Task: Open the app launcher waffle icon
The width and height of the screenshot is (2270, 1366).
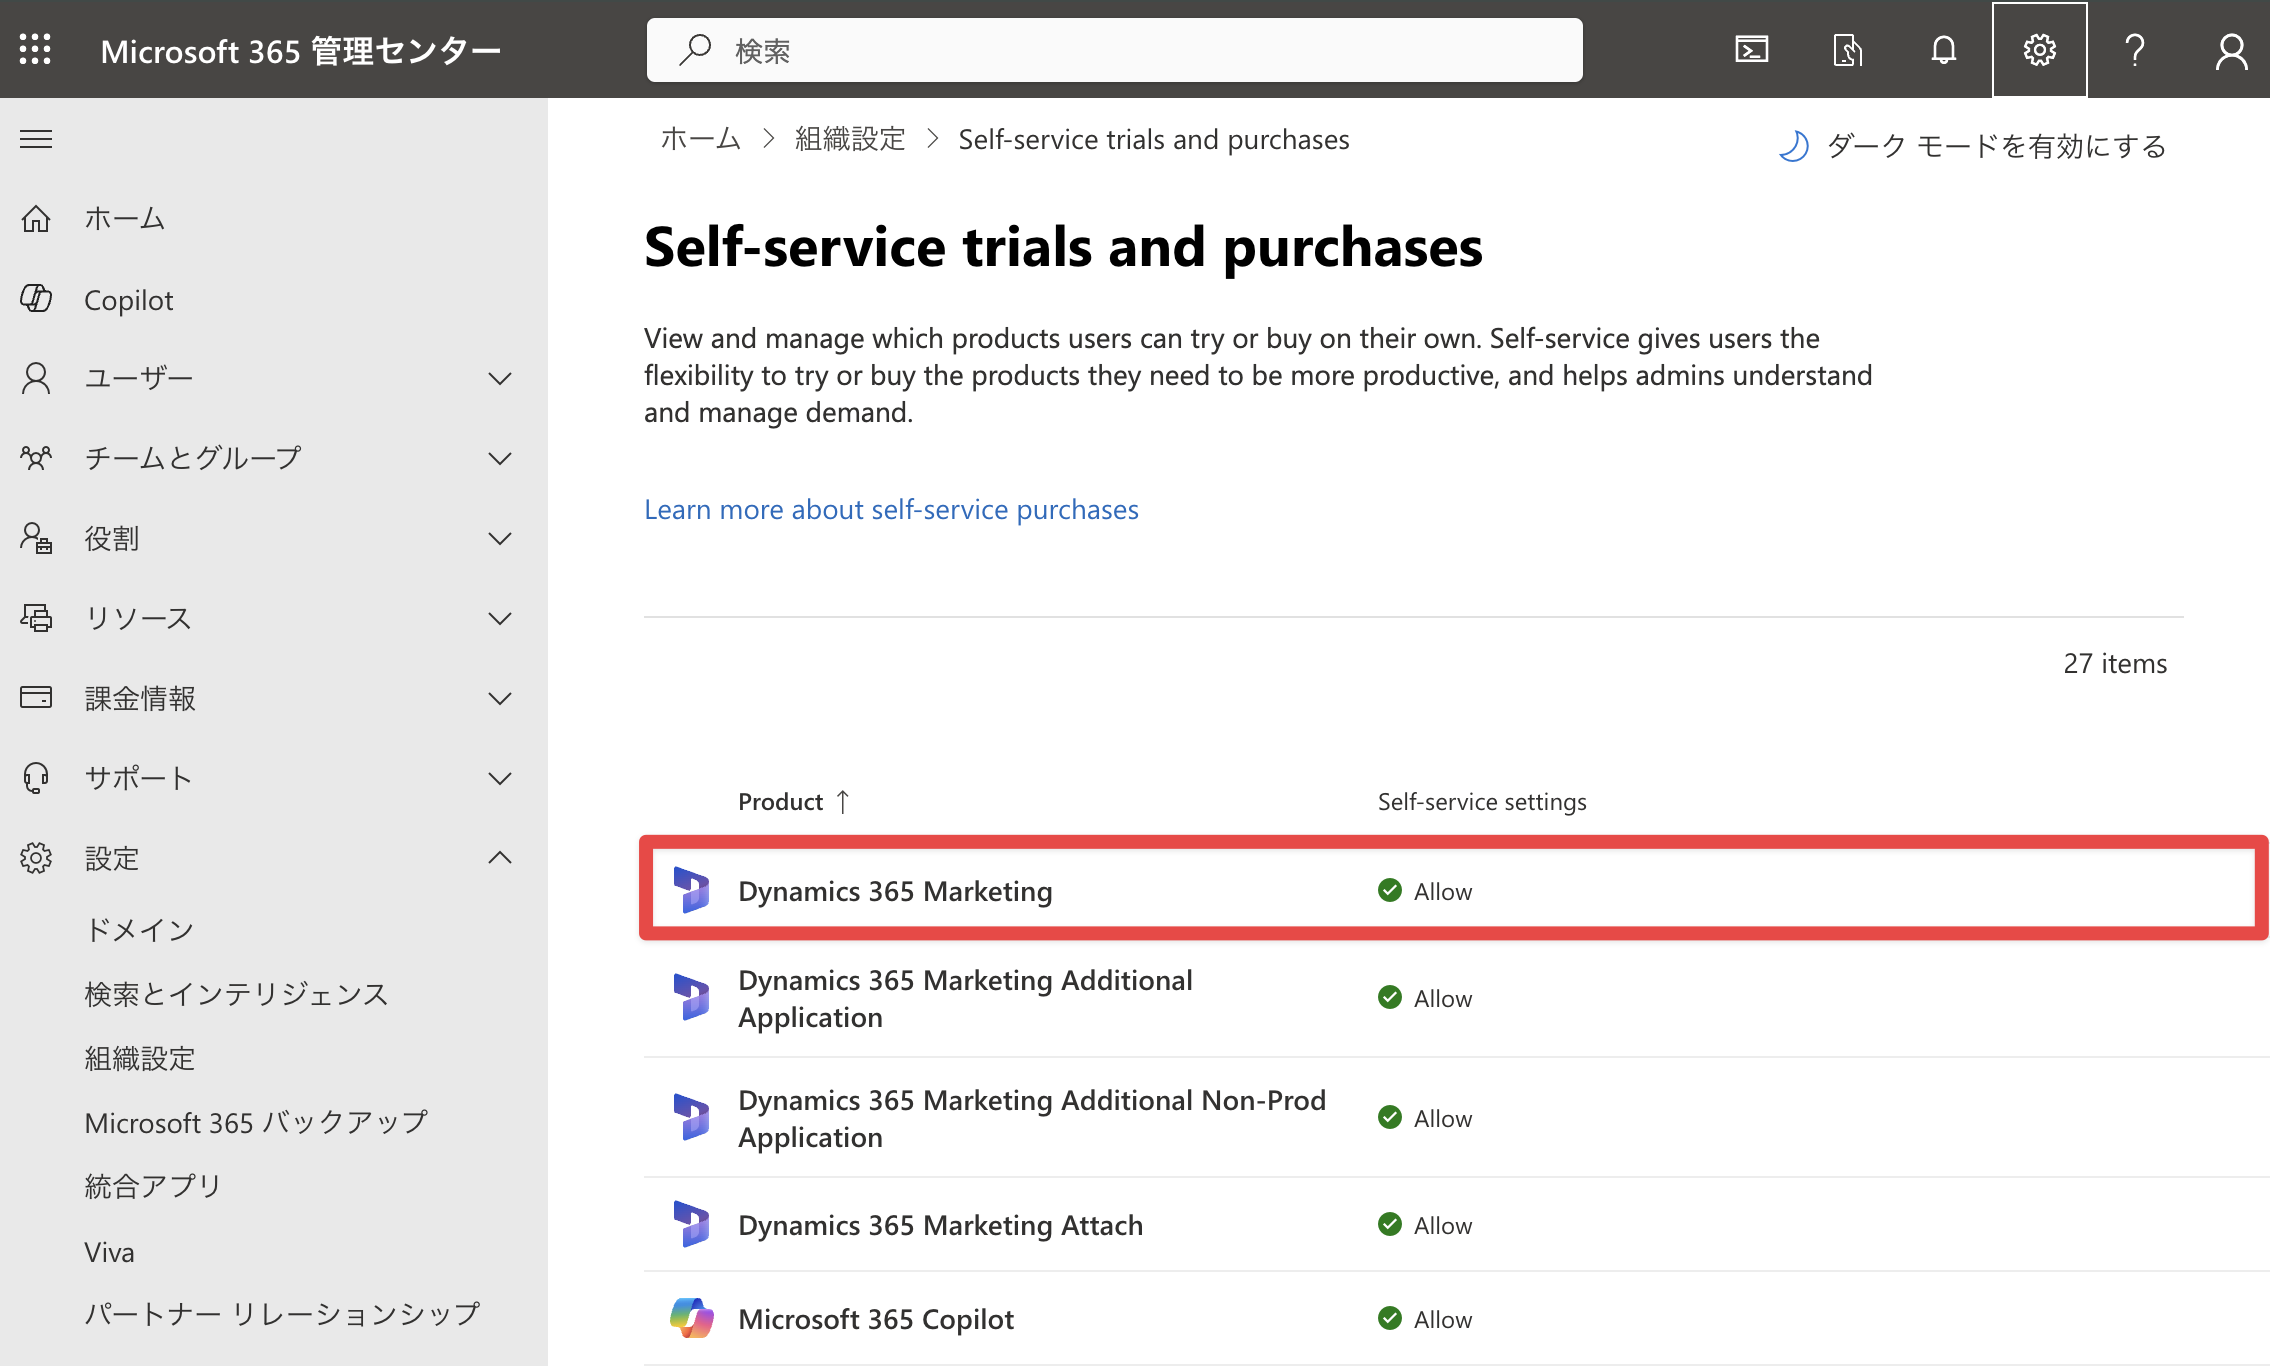Action: pyautogui.click(x=35, y=49)
